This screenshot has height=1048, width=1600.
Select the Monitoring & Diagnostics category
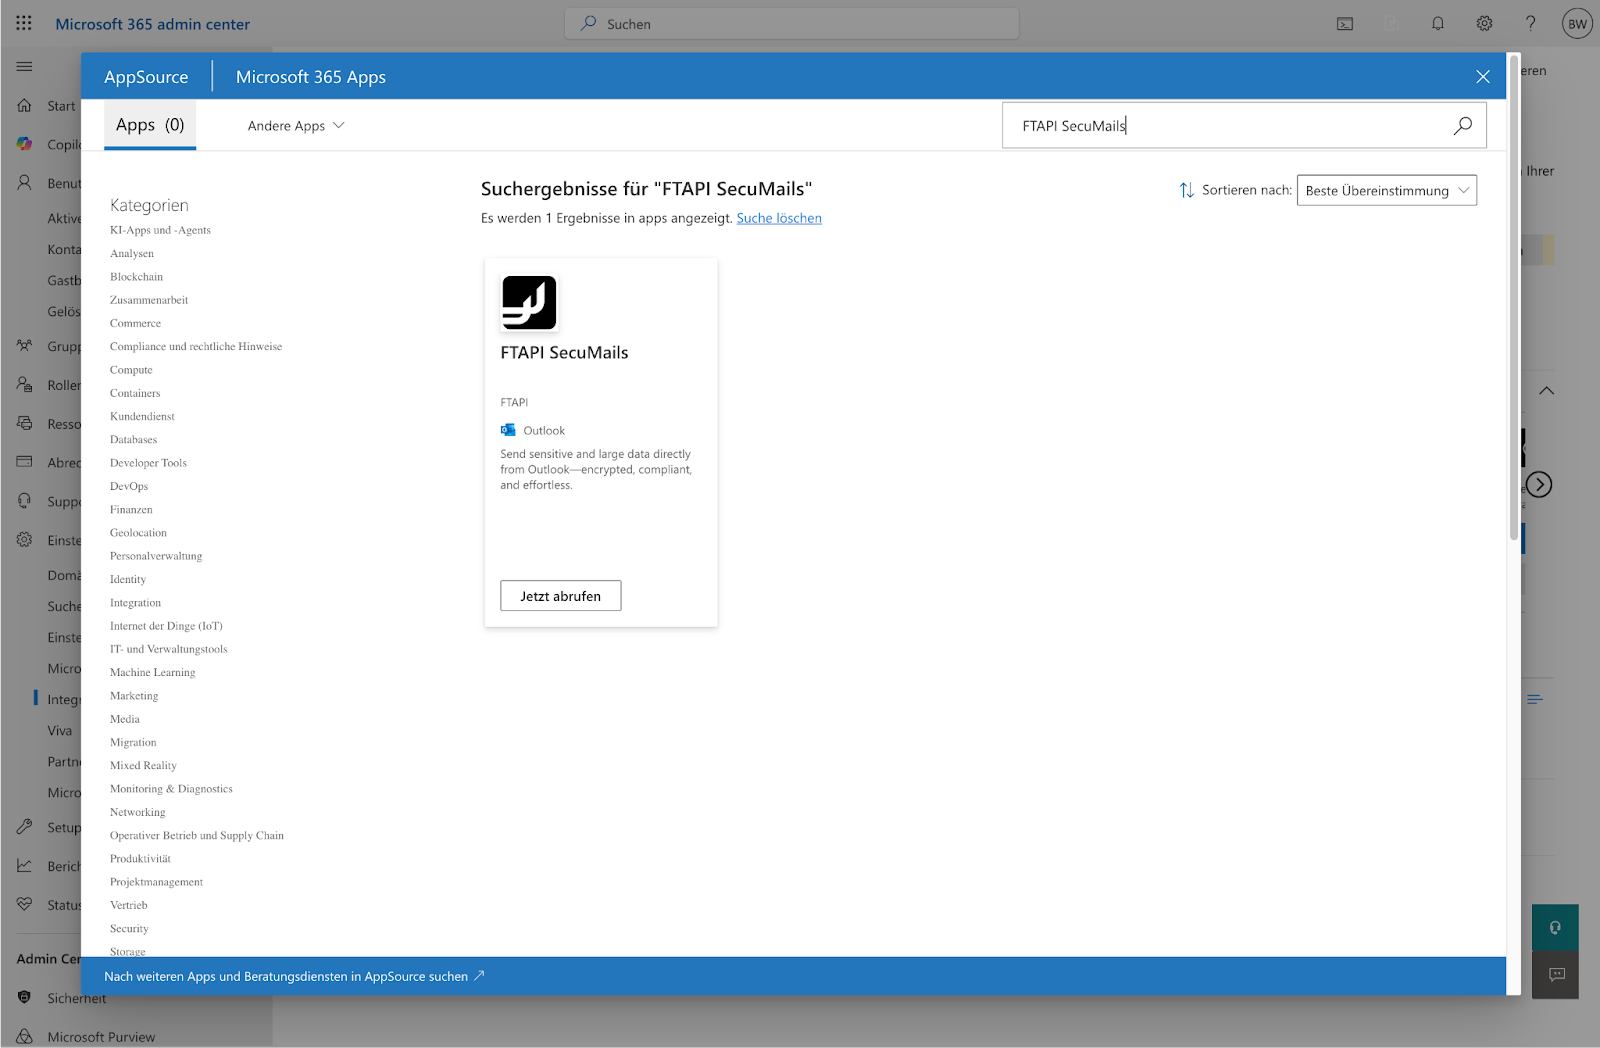(x=171, y=789)
